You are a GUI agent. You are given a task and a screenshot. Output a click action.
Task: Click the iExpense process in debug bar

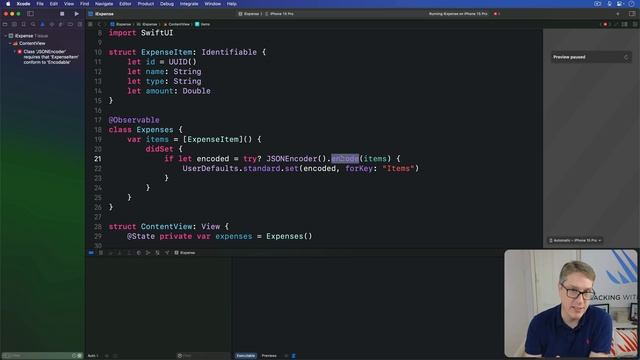click(x=185, y=253)
